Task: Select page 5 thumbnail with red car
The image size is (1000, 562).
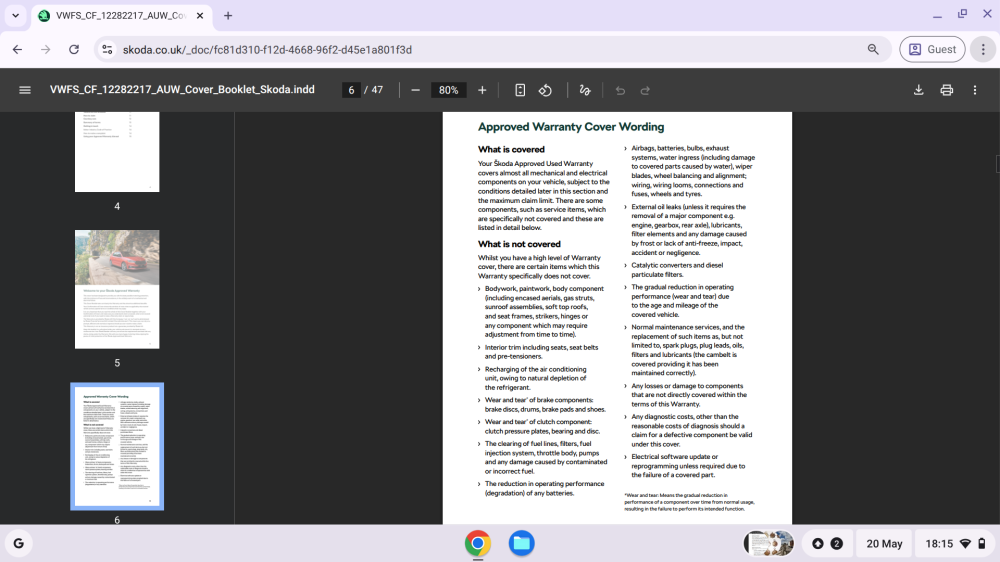Action: [x=117, y=289]
